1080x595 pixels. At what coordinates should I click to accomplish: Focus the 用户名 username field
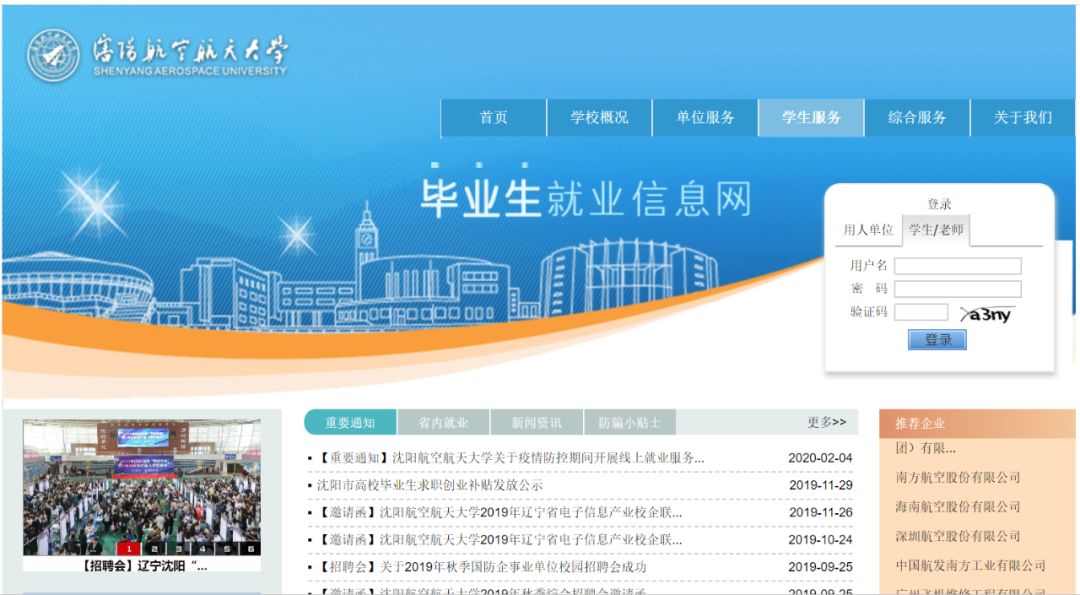pyautogui.click(x=958, y=266)
